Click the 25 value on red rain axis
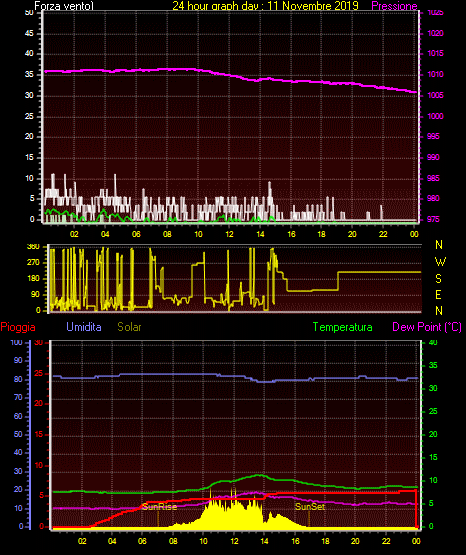Viewport: 466px width, 555px height. [x=38, y=373]
